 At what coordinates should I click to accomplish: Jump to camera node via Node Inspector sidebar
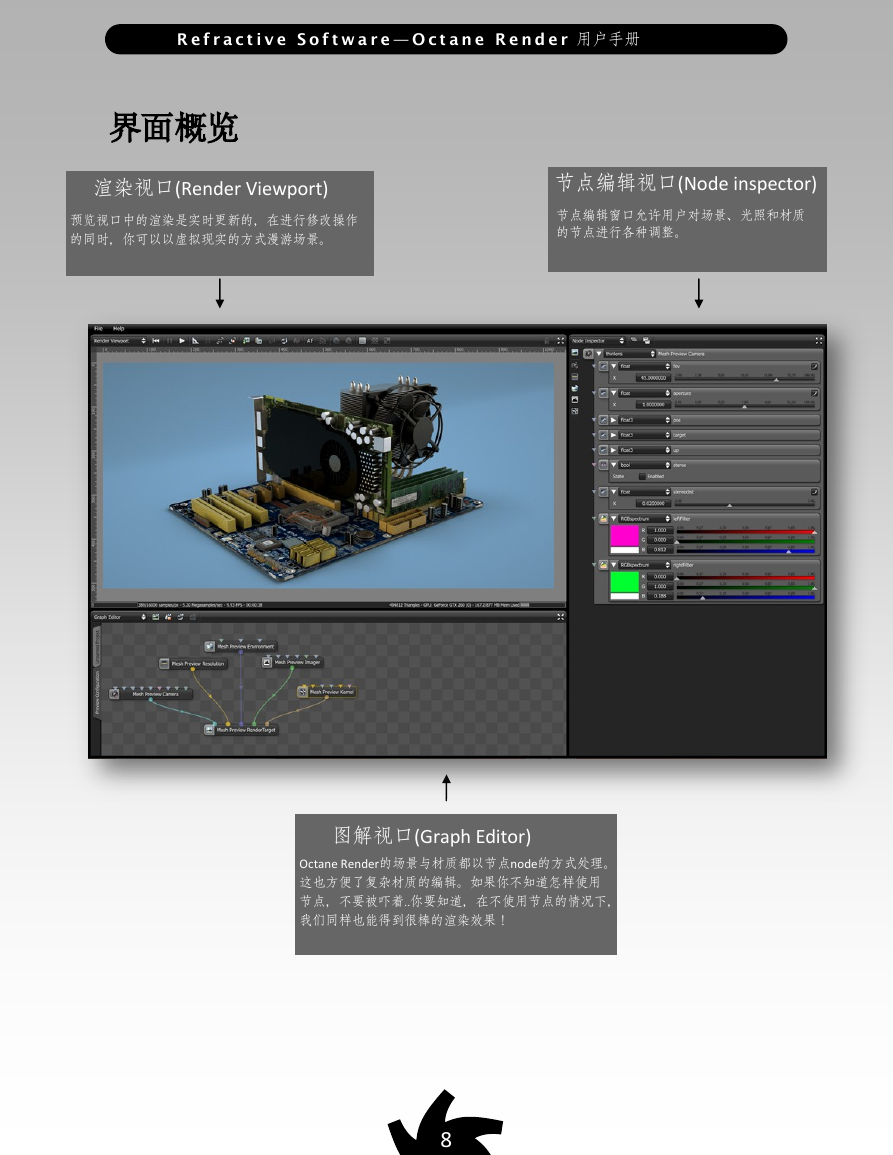[575, 365]
